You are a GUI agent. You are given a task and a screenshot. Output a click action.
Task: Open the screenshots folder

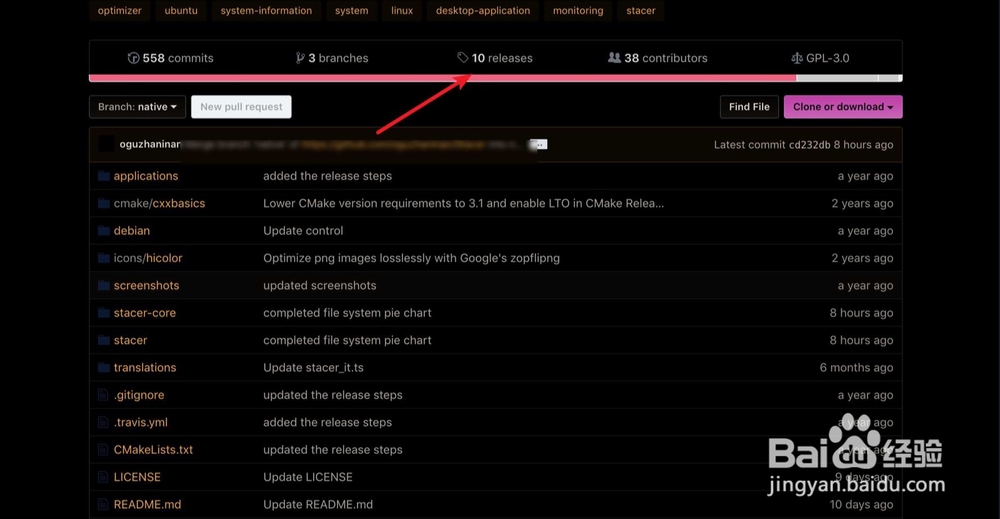147,286
